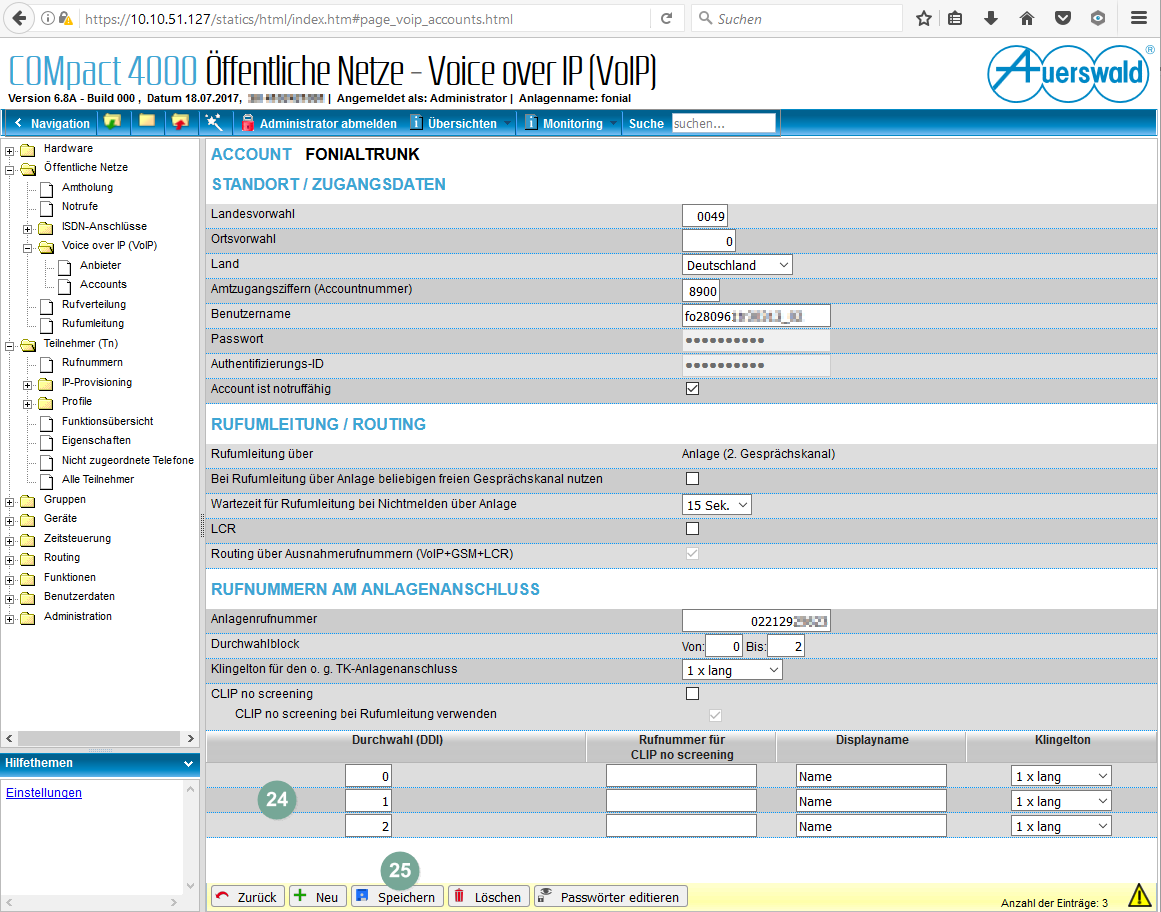Open the magic wand wizard icon

(214, 122)
